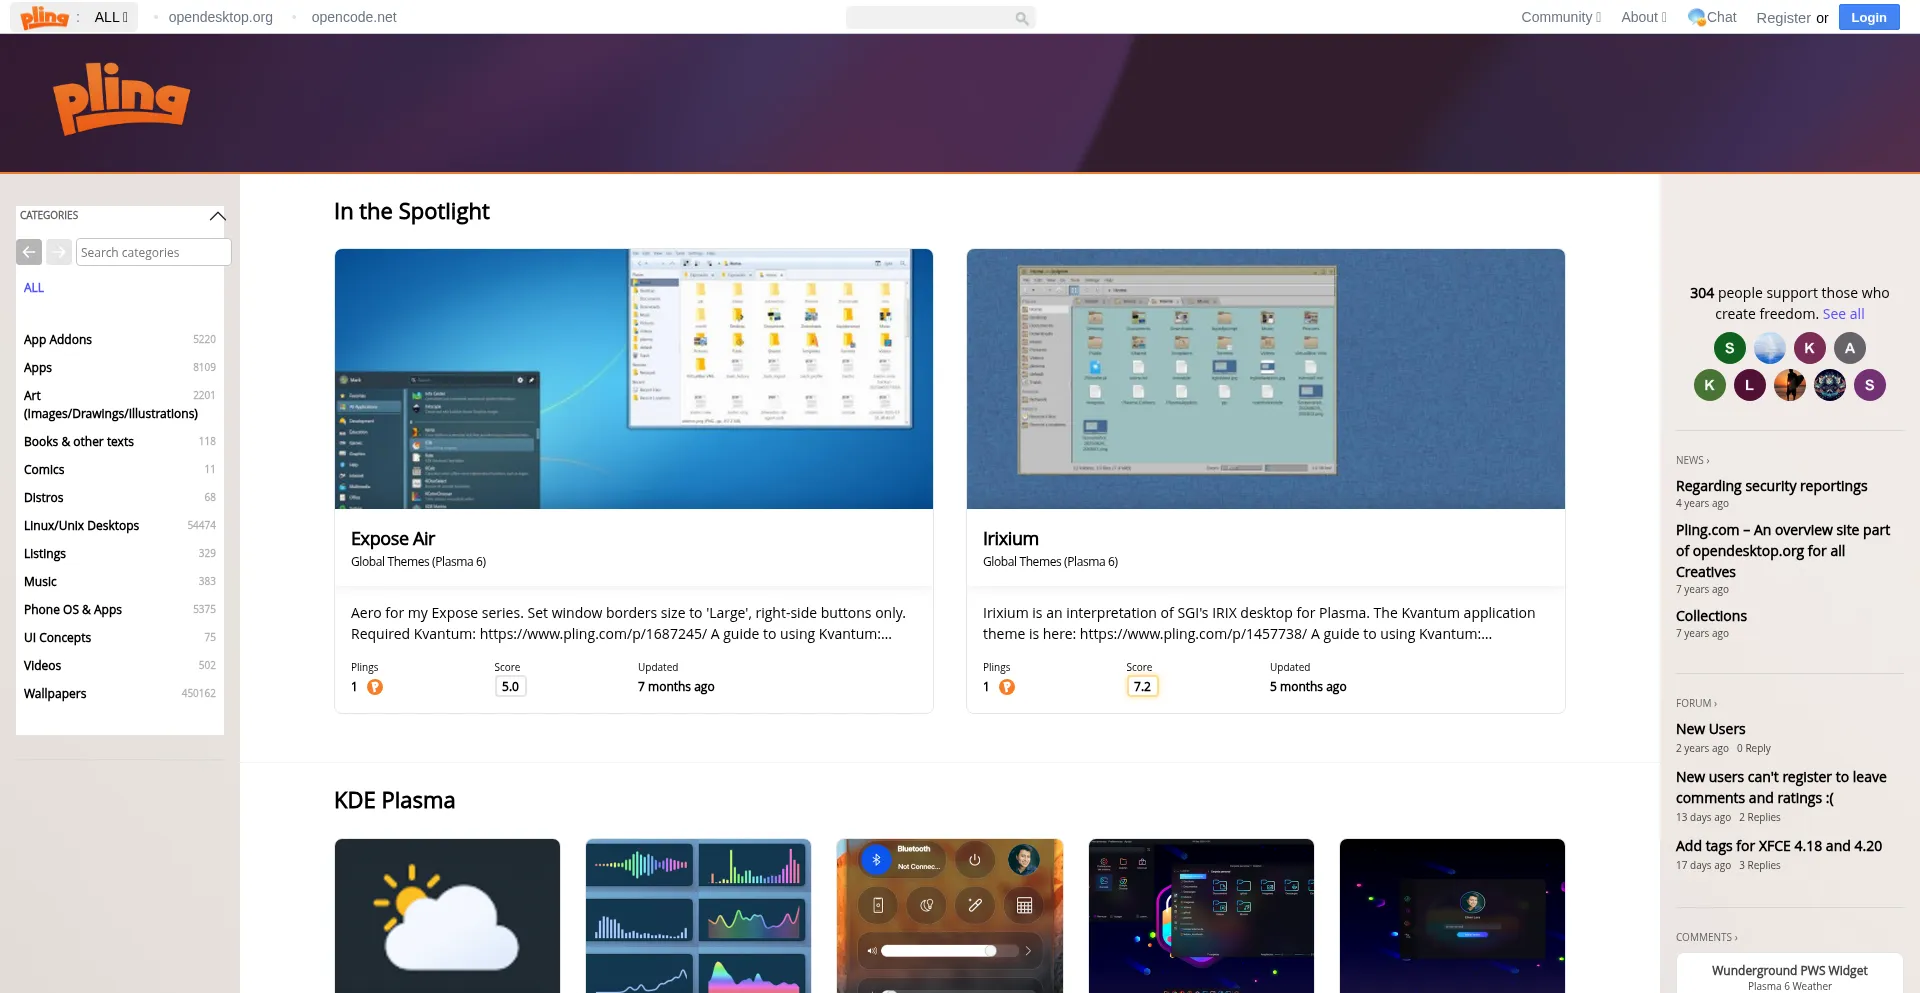1920x993 pixels.
Task: Collapse the Categories panel chevron
Action: [x=217, y=216]
